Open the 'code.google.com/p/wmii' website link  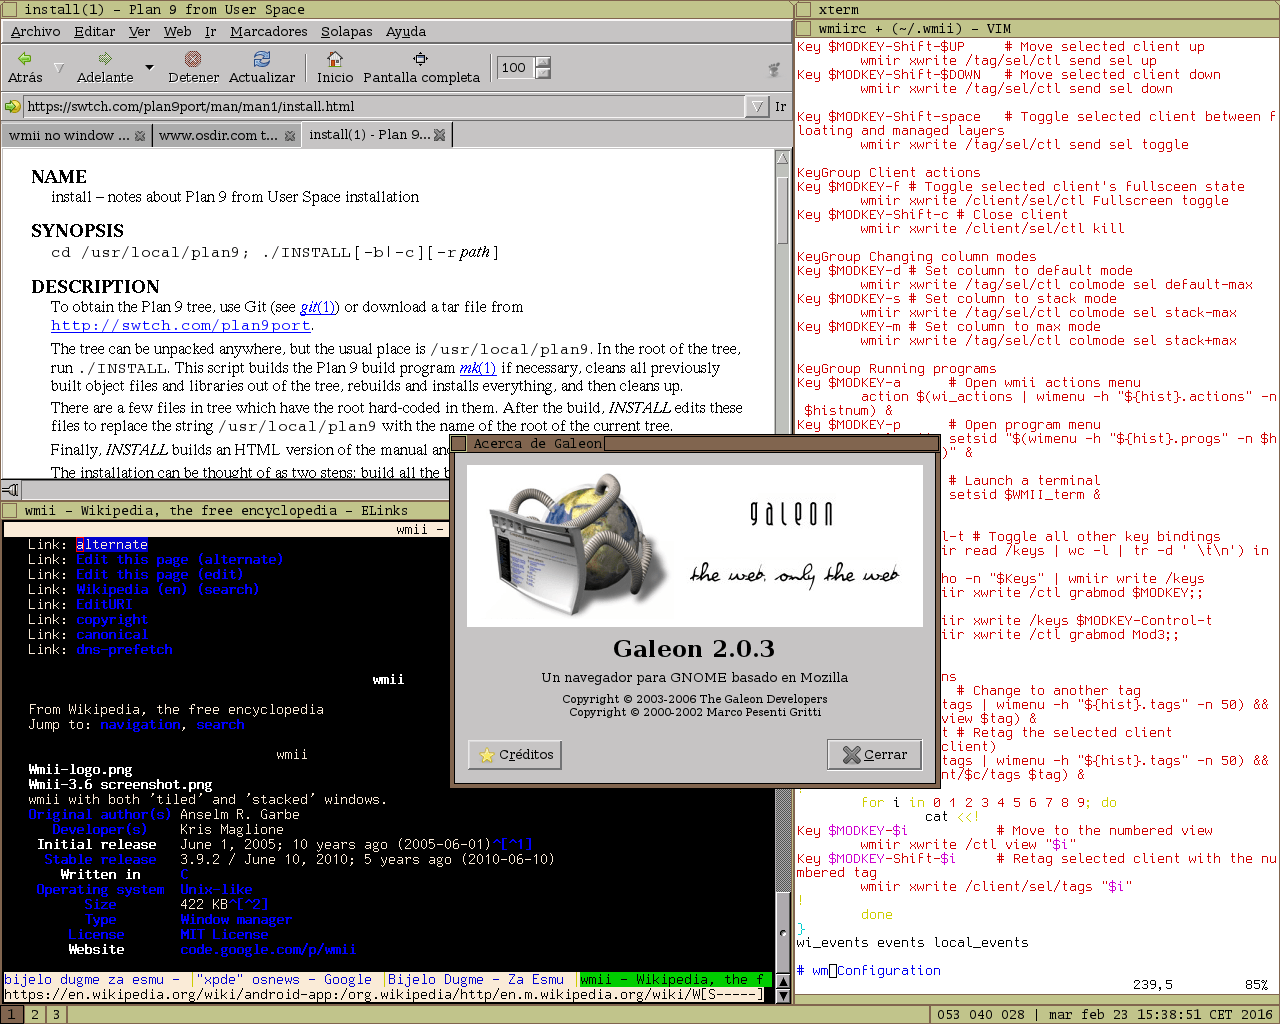[268, 950]
